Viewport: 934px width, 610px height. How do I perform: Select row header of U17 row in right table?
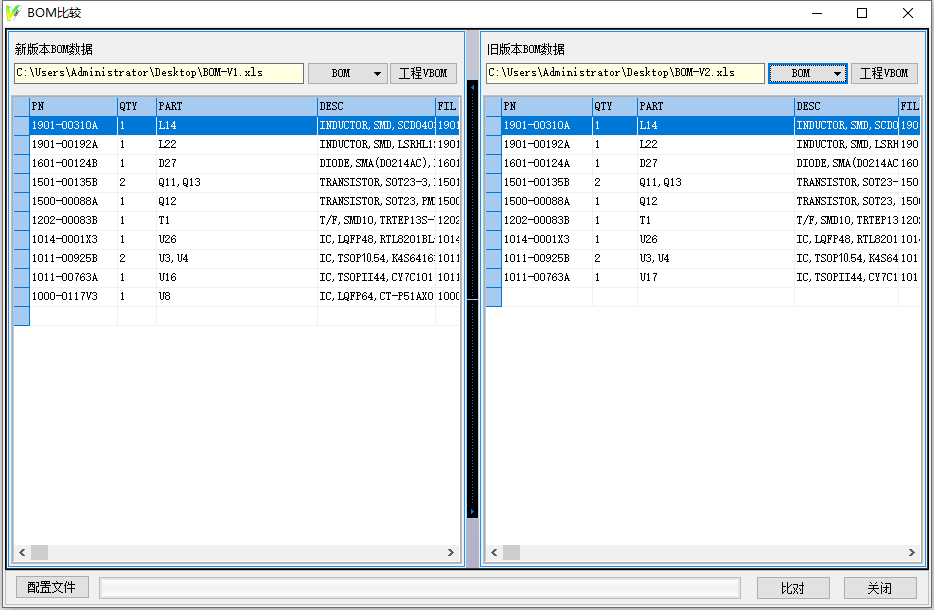coord(493,278)
